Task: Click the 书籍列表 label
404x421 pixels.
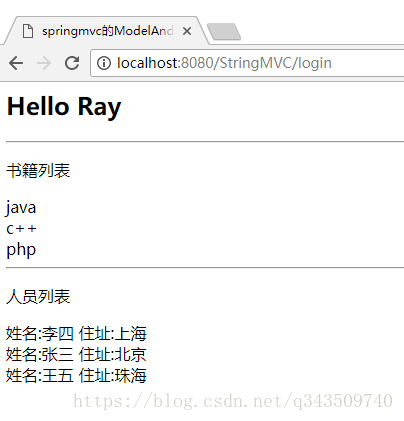Action: point(38,171)
